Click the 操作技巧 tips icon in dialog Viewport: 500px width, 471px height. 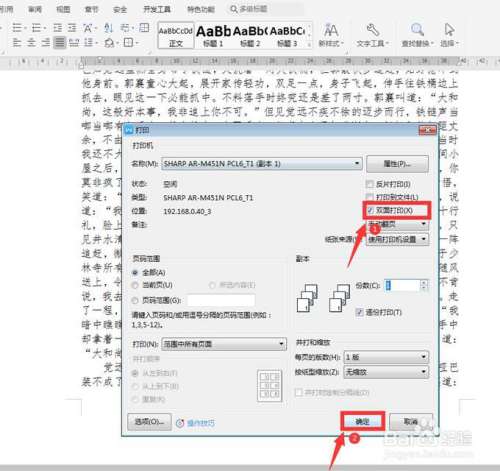pos(180,423)
